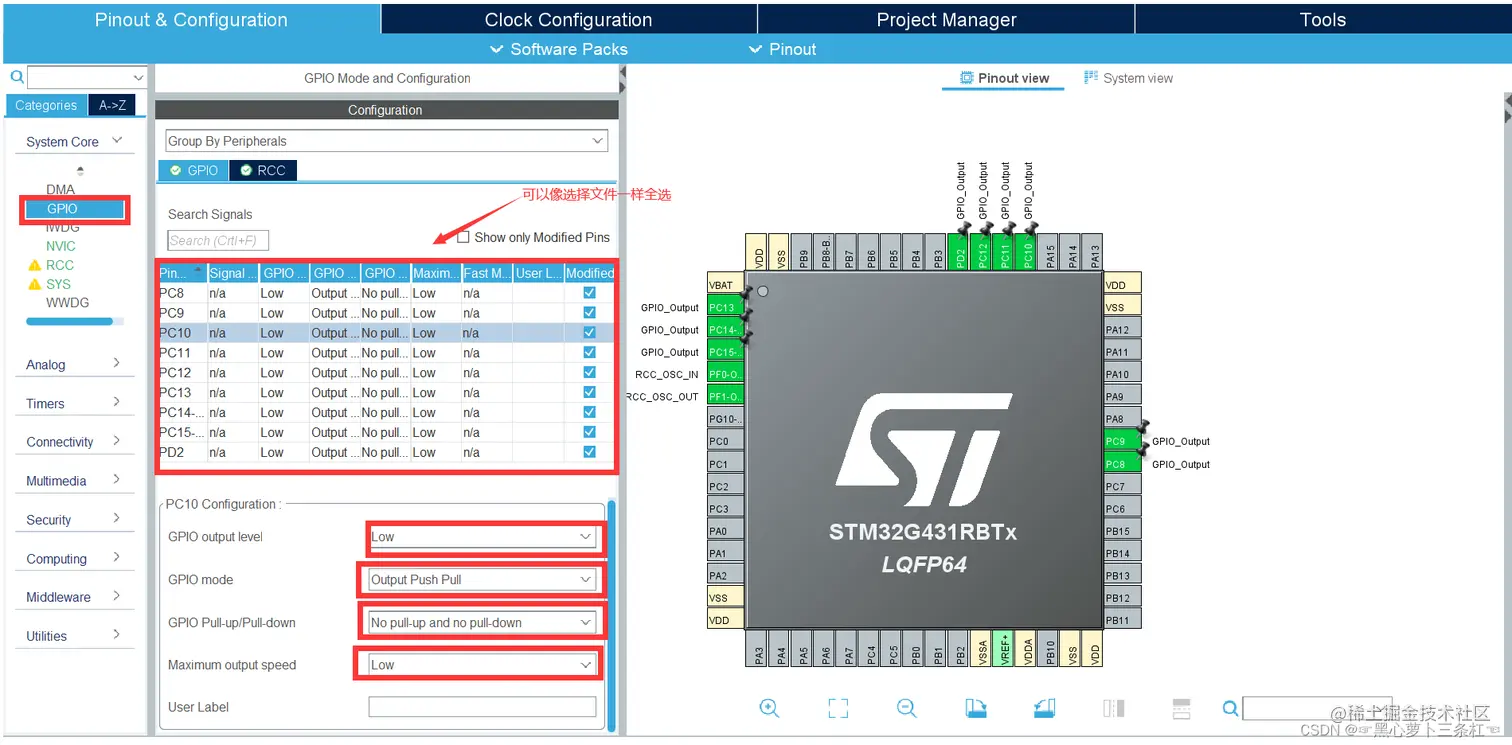The width and height of the screenshot is (1512, 745).
Task: Click the category search magnifier icon
Action: coord(17,77)
